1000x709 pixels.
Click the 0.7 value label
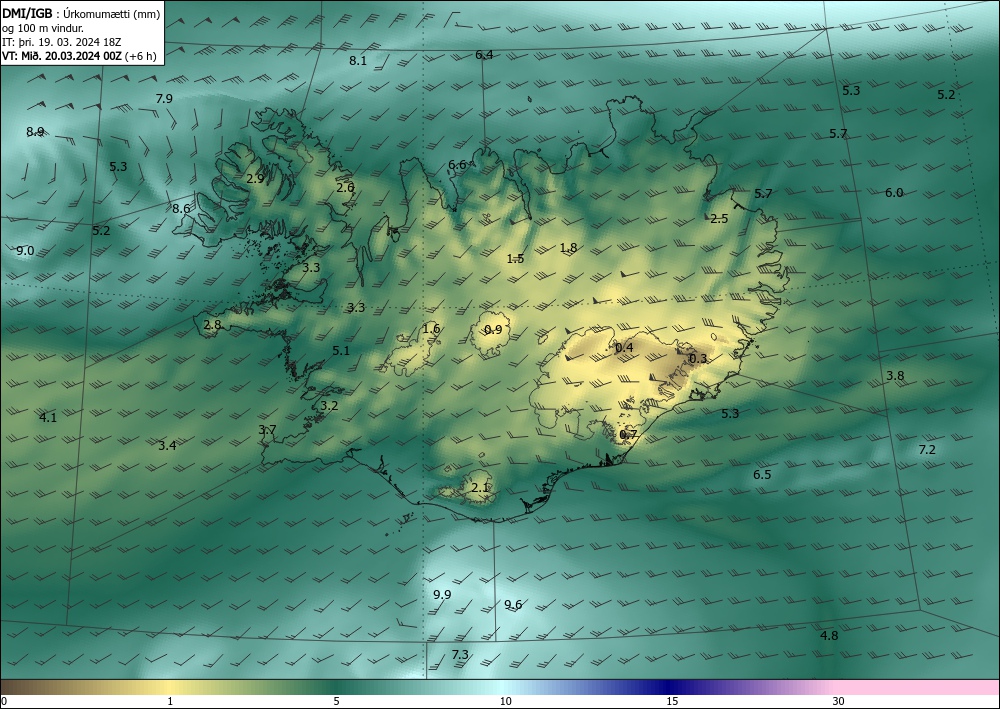(628, 435)
